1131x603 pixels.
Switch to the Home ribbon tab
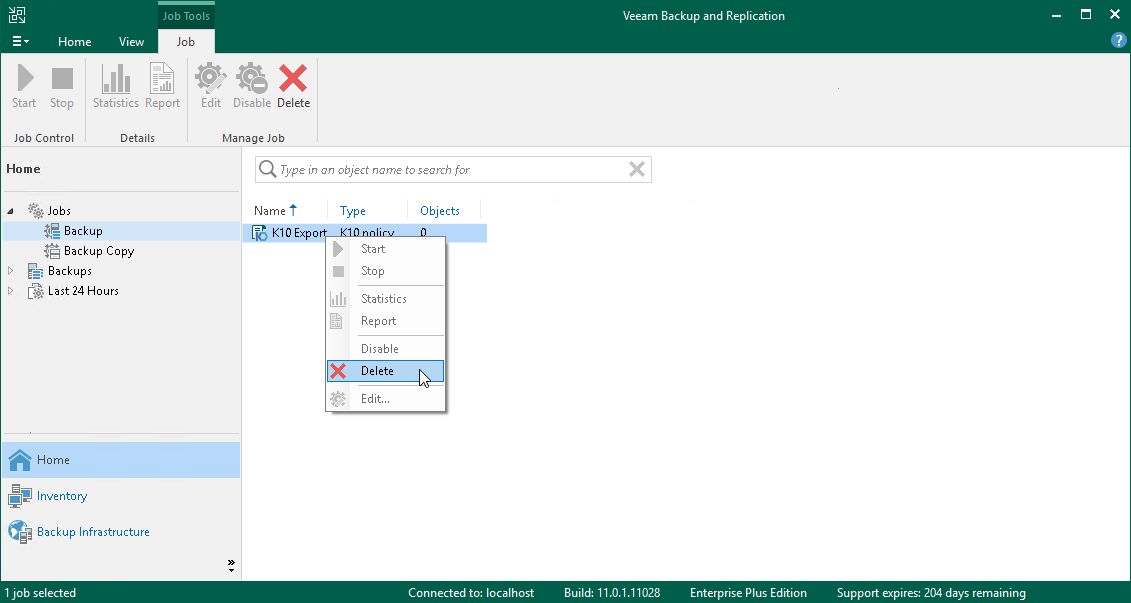pos(74,41)
